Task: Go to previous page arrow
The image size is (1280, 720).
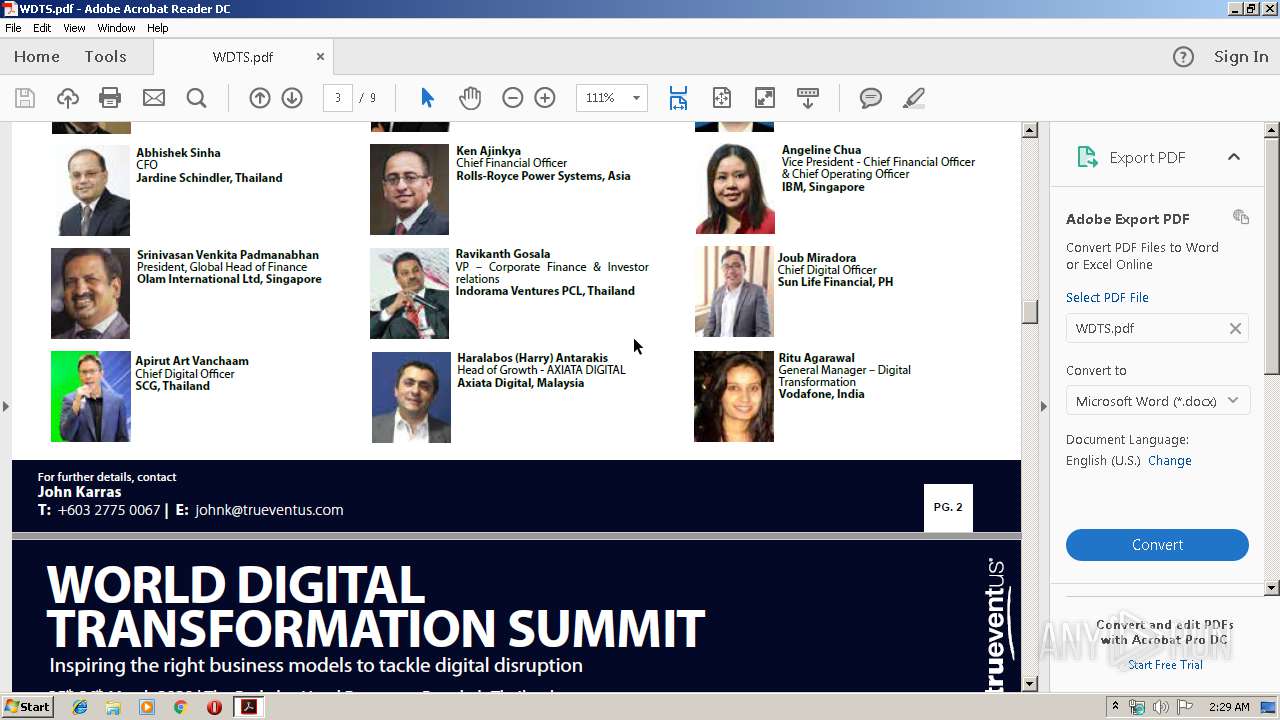Action: coord(260,98)
